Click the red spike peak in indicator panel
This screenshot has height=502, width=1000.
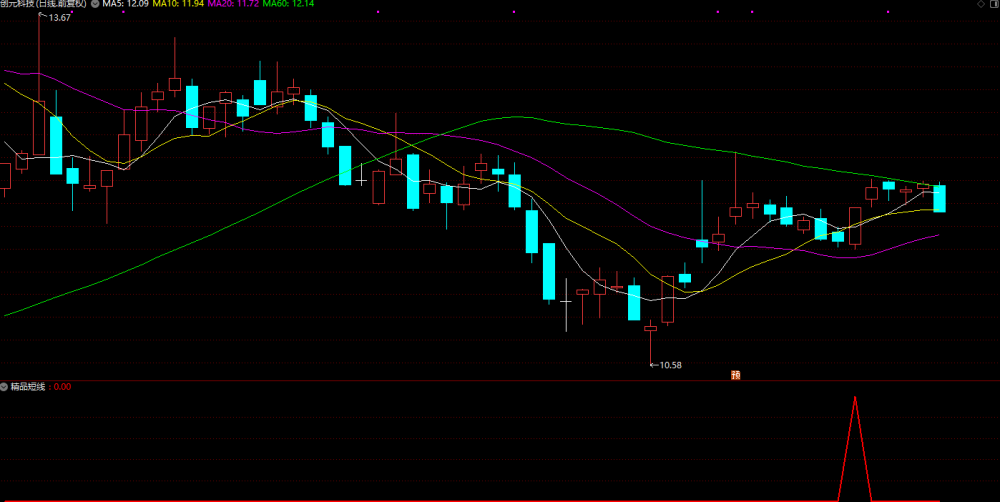[855, 398]
